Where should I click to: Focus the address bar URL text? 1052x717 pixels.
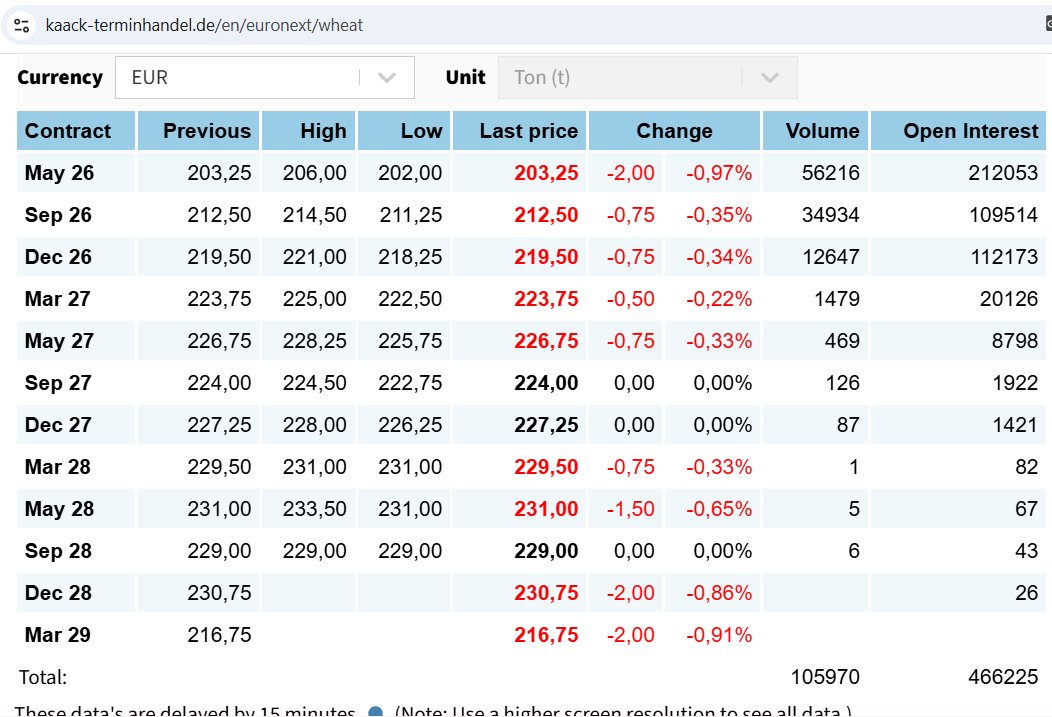click(x=205, y=25)
